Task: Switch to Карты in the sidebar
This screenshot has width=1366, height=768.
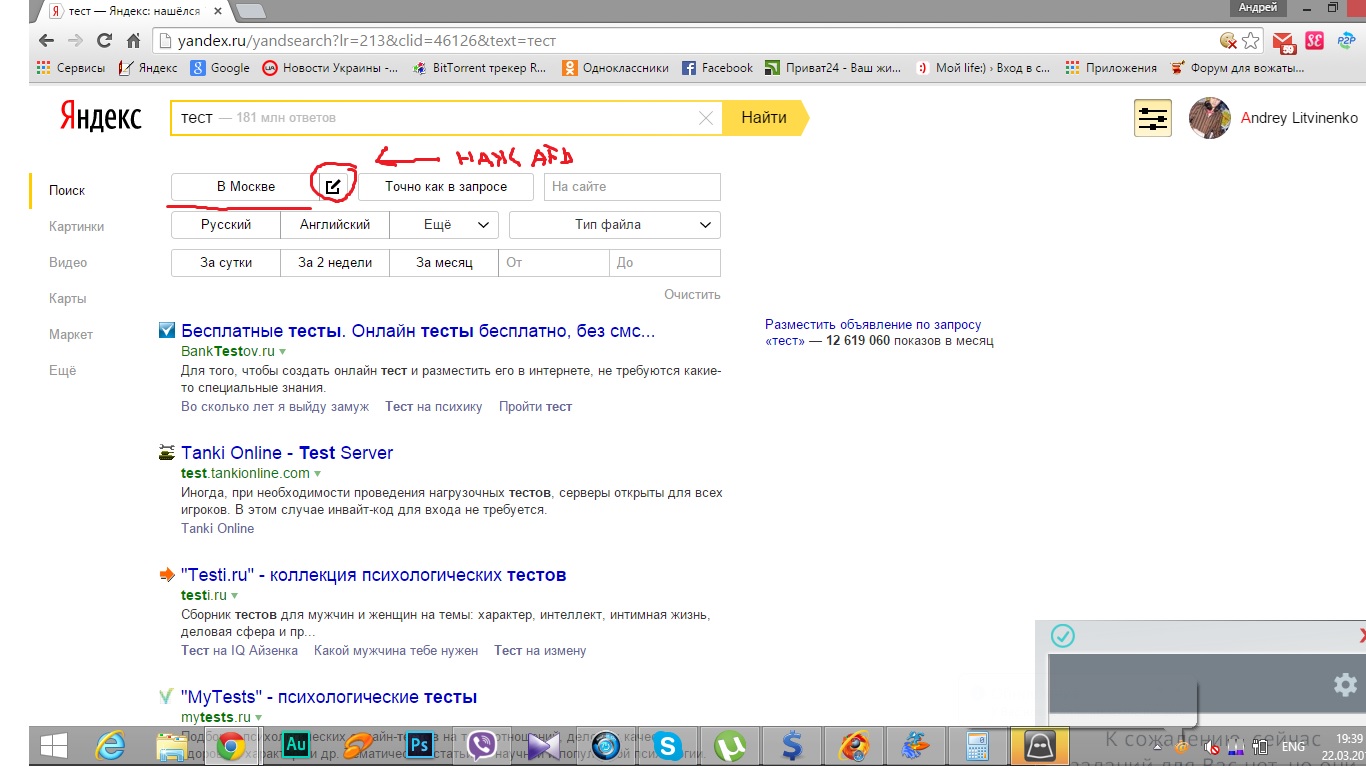Action: click(67, 298)
